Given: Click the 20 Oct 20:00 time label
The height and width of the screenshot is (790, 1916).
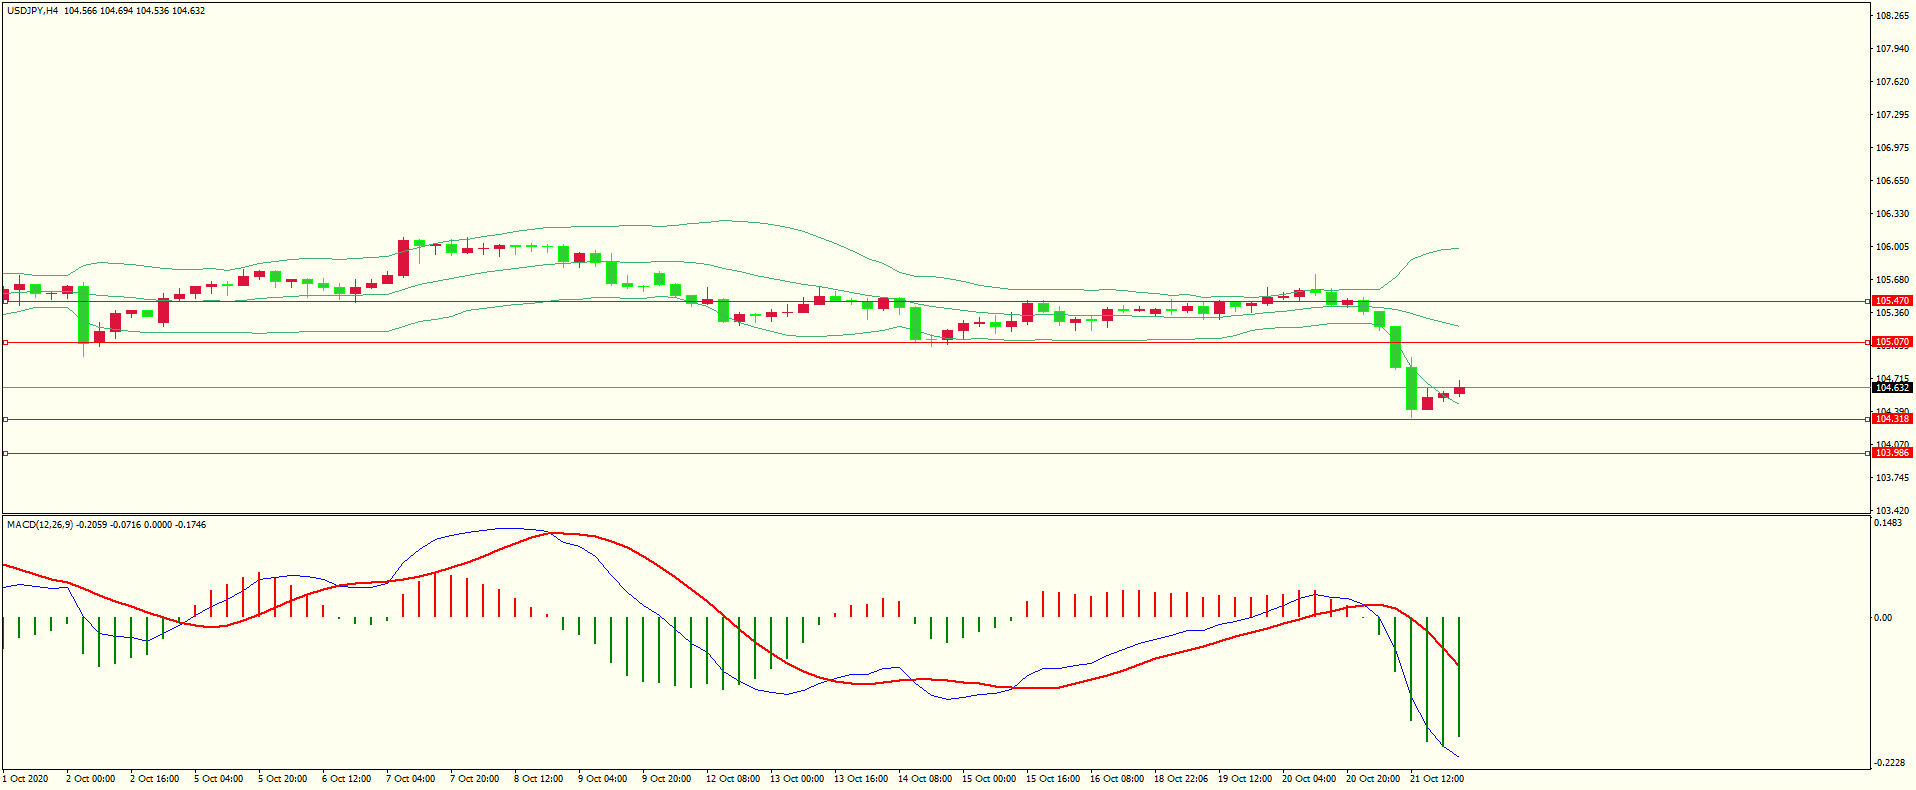Looking at the screenshot, I should pos(1373,779).
